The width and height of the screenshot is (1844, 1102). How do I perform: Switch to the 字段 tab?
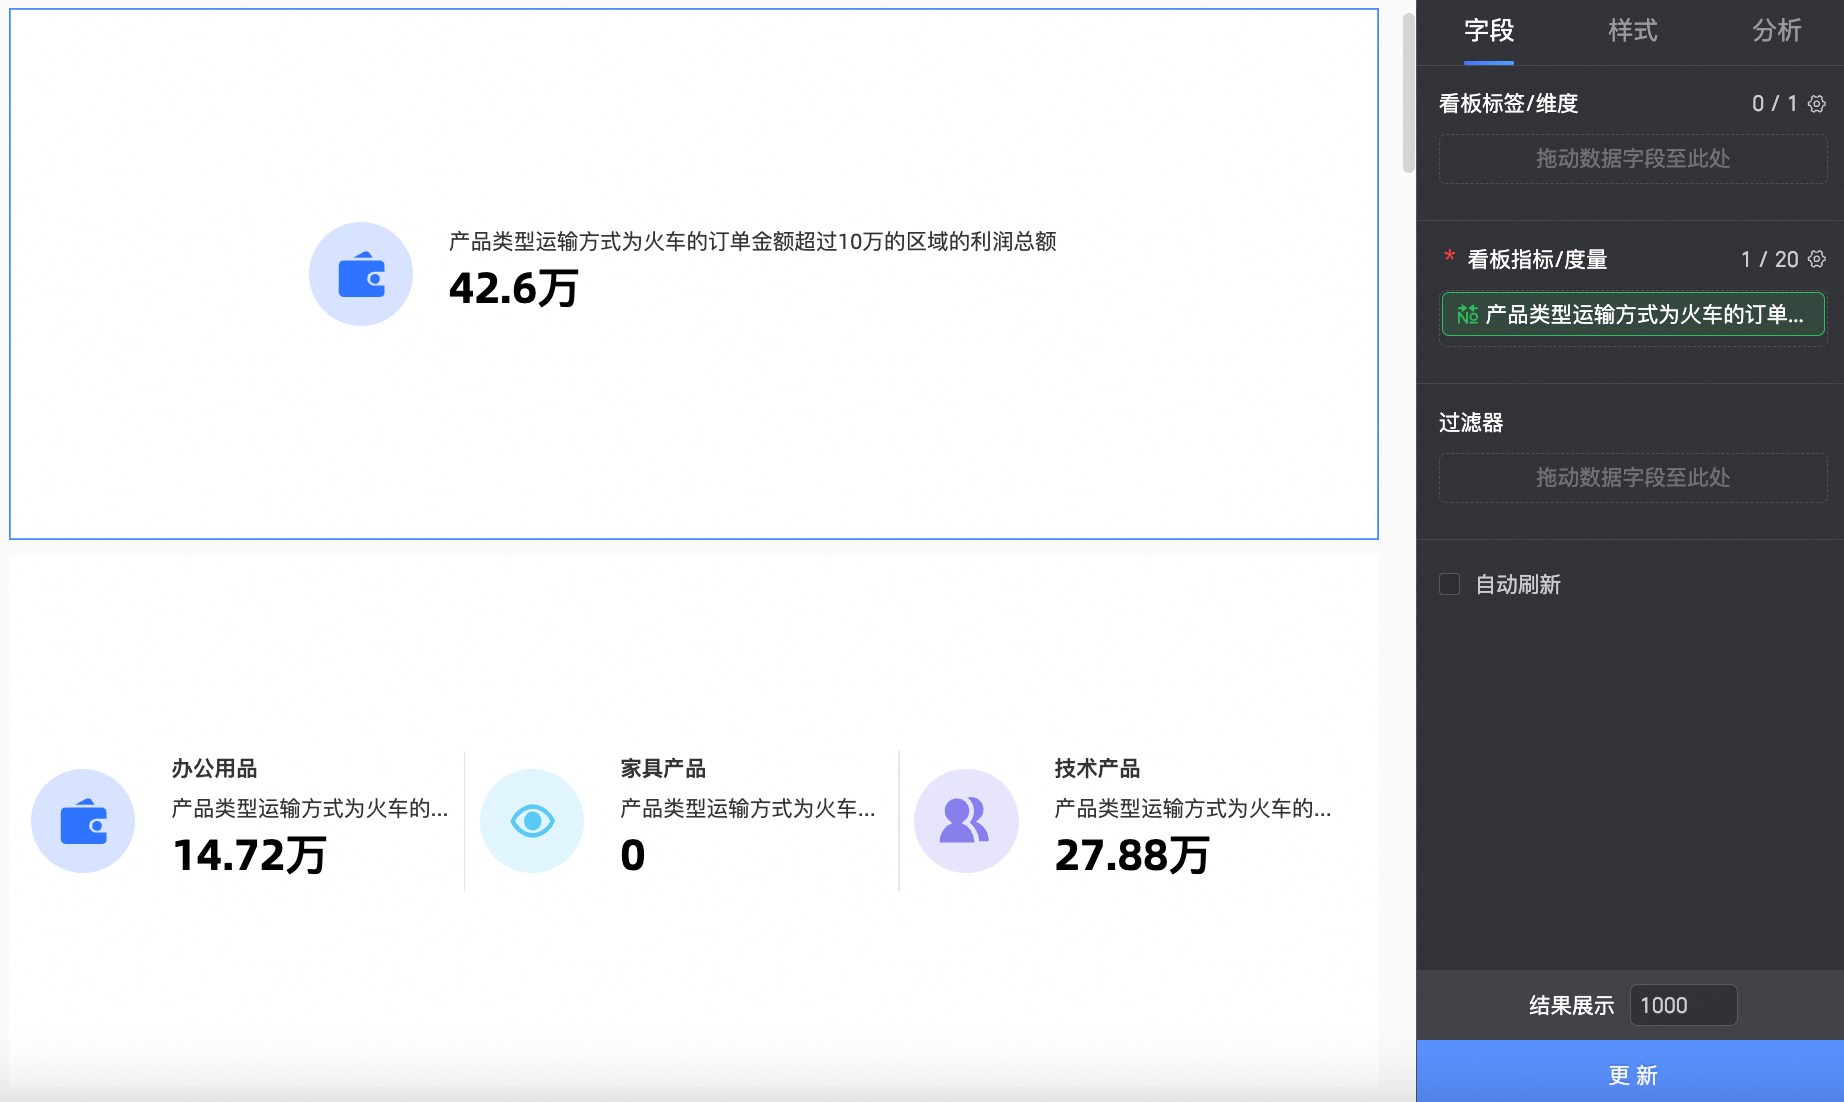coord(1489,31)
